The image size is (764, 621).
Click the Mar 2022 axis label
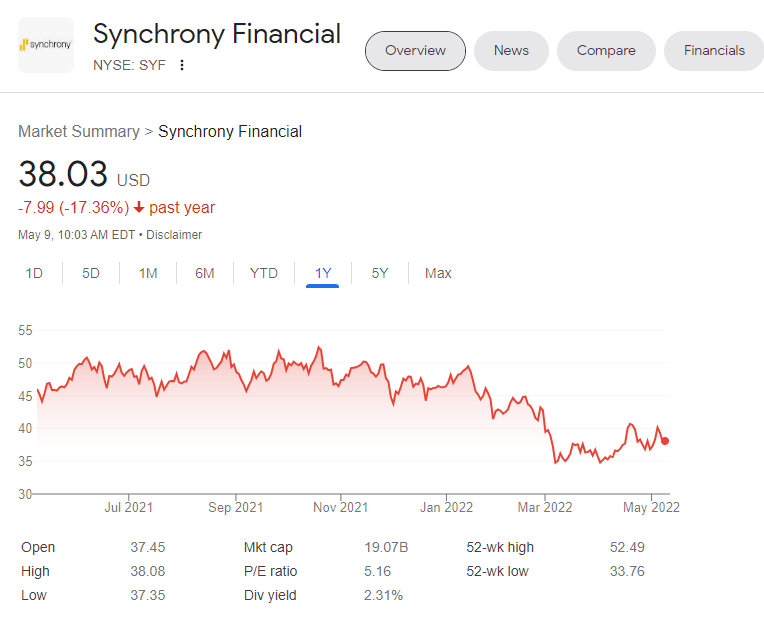(x=545, y=508)
